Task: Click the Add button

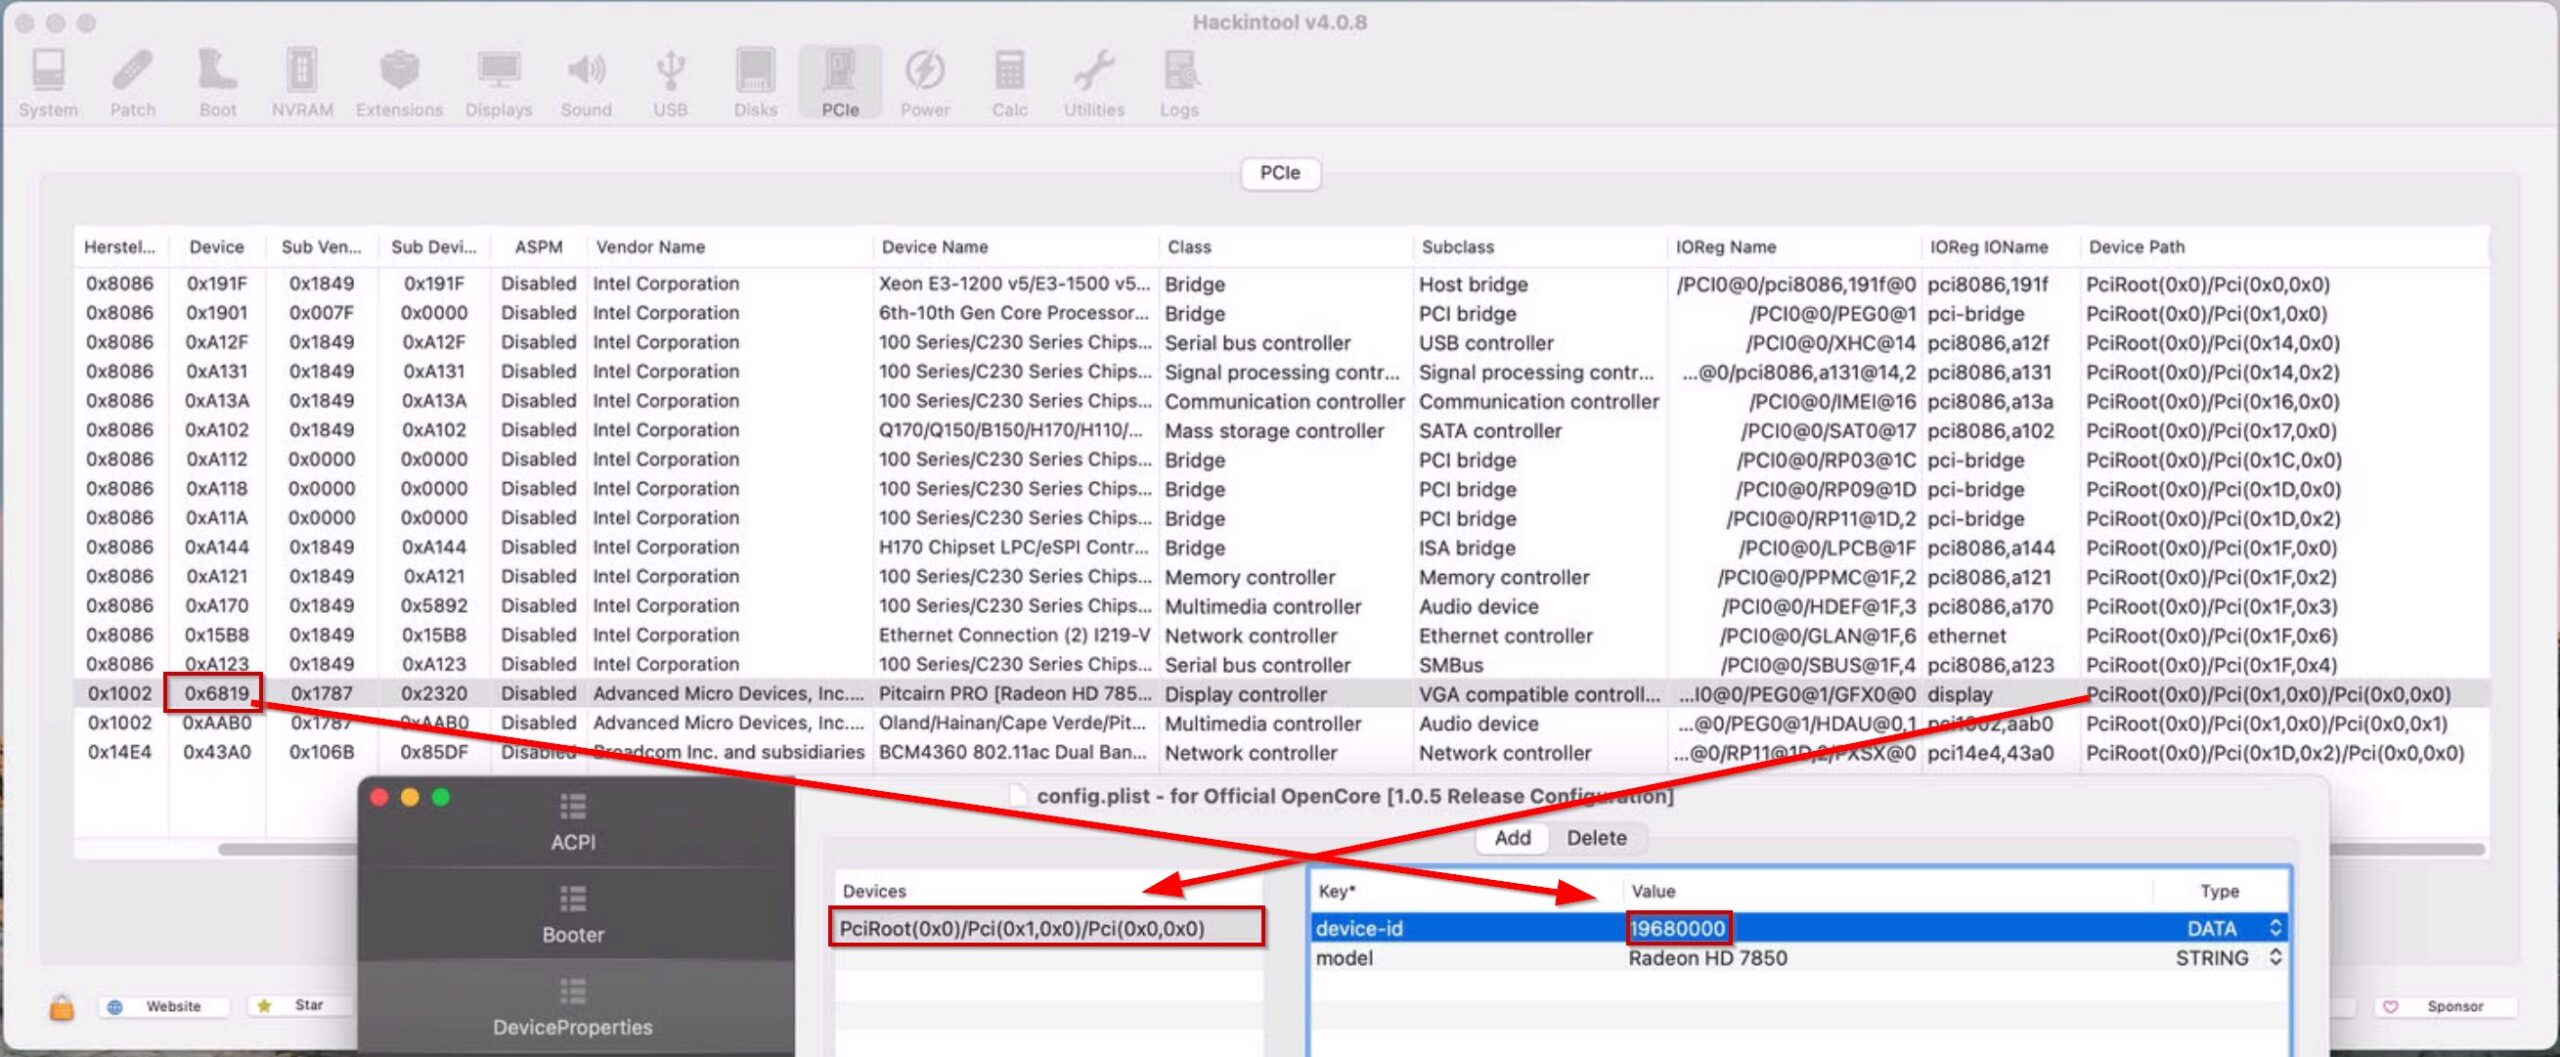Action: click(x=1511, y=838)
